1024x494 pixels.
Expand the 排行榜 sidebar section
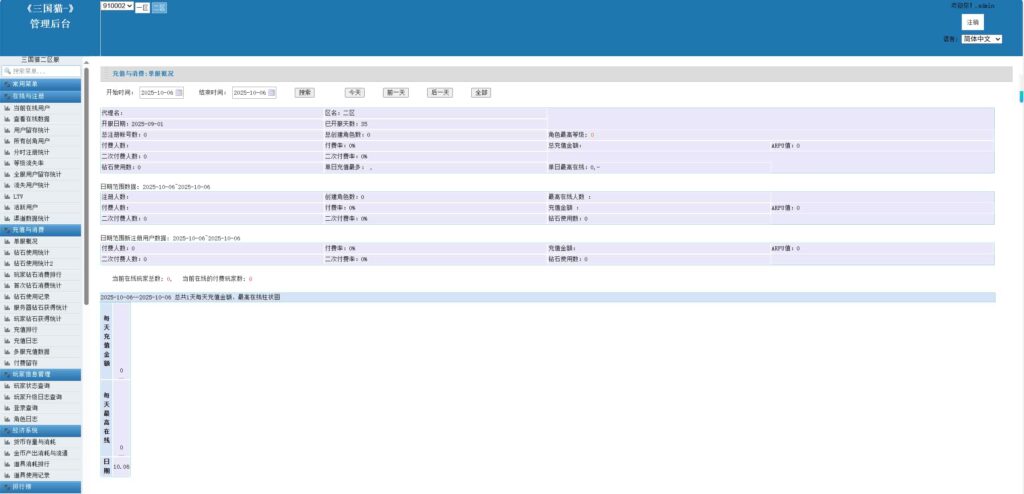[42, 486]
